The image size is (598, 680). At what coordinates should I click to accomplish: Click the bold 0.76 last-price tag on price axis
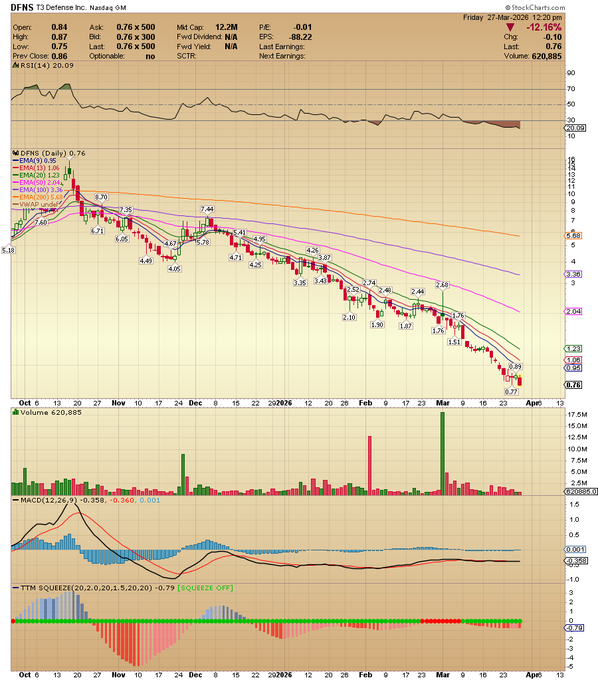pyautogui.click(x=573, y=385)
